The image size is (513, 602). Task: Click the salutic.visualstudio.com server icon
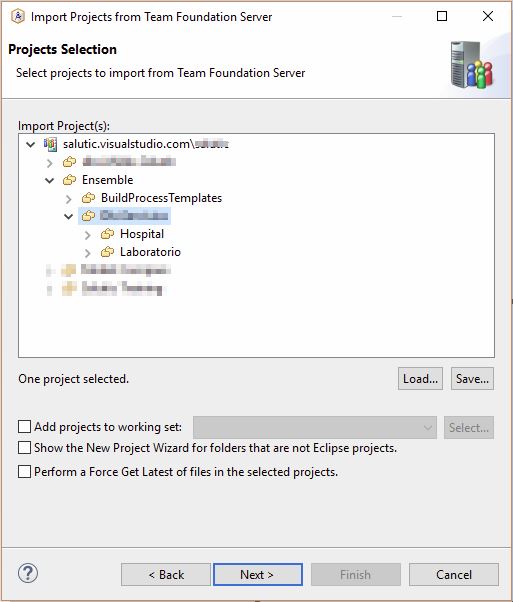[50, 144]
